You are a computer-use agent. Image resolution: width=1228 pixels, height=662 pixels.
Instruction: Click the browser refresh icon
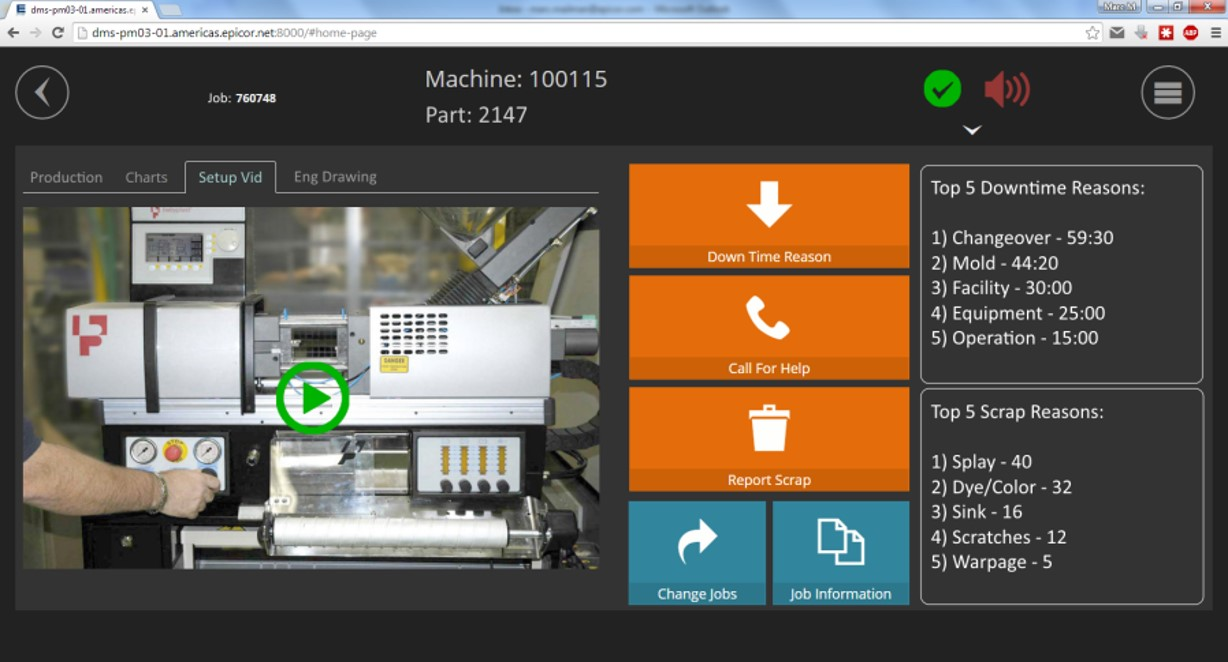tap(57, 32)
